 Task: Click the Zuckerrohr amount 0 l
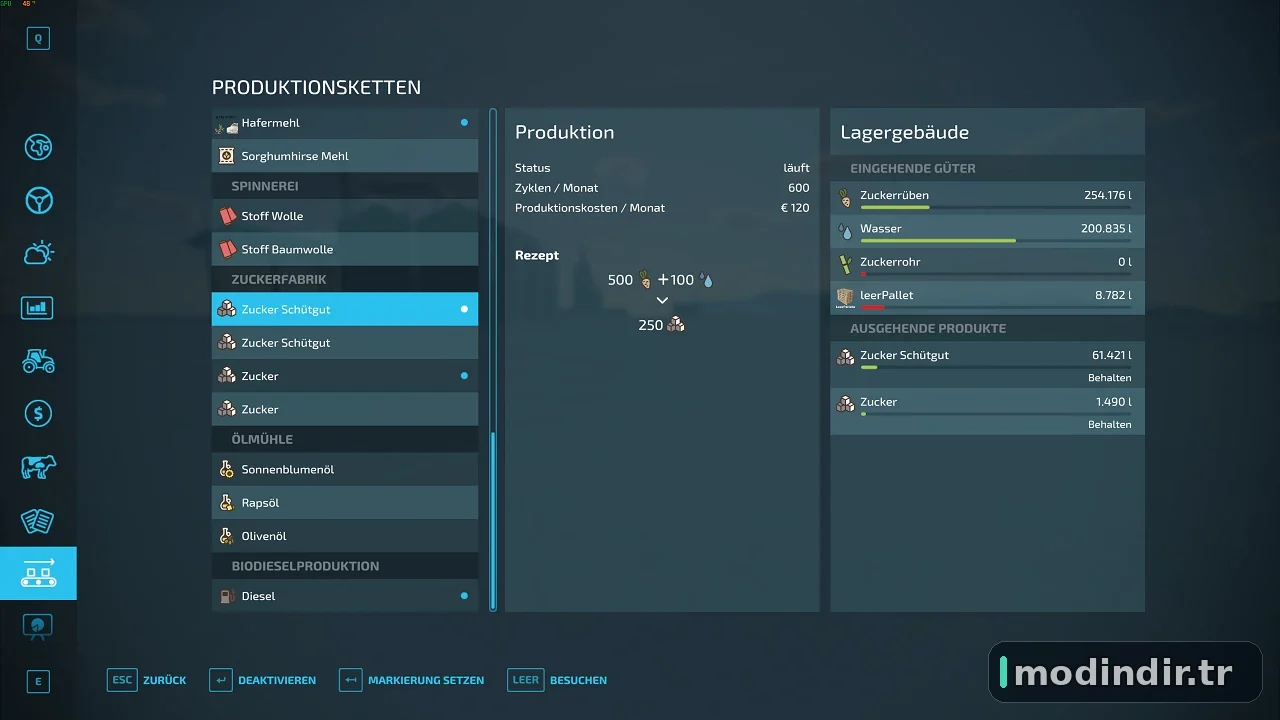(1125, 262)
